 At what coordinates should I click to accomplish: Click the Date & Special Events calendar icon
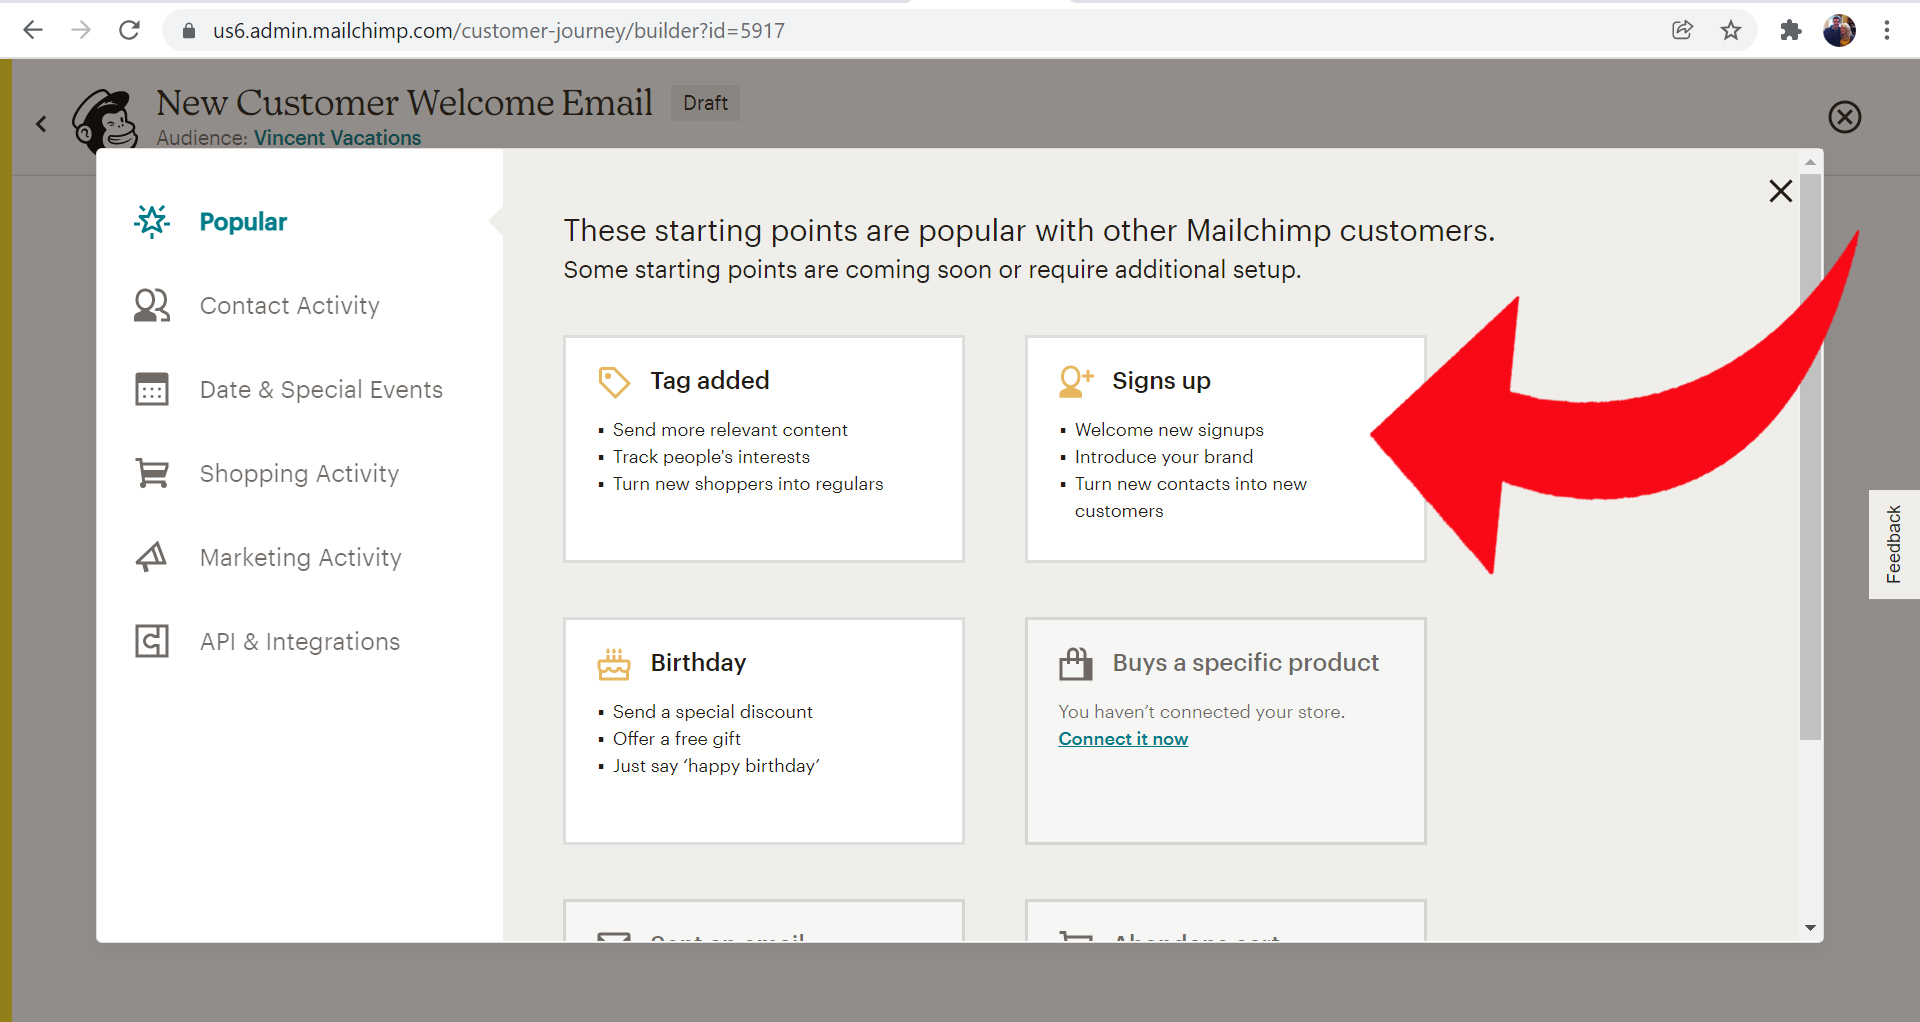tap(152, 389)
